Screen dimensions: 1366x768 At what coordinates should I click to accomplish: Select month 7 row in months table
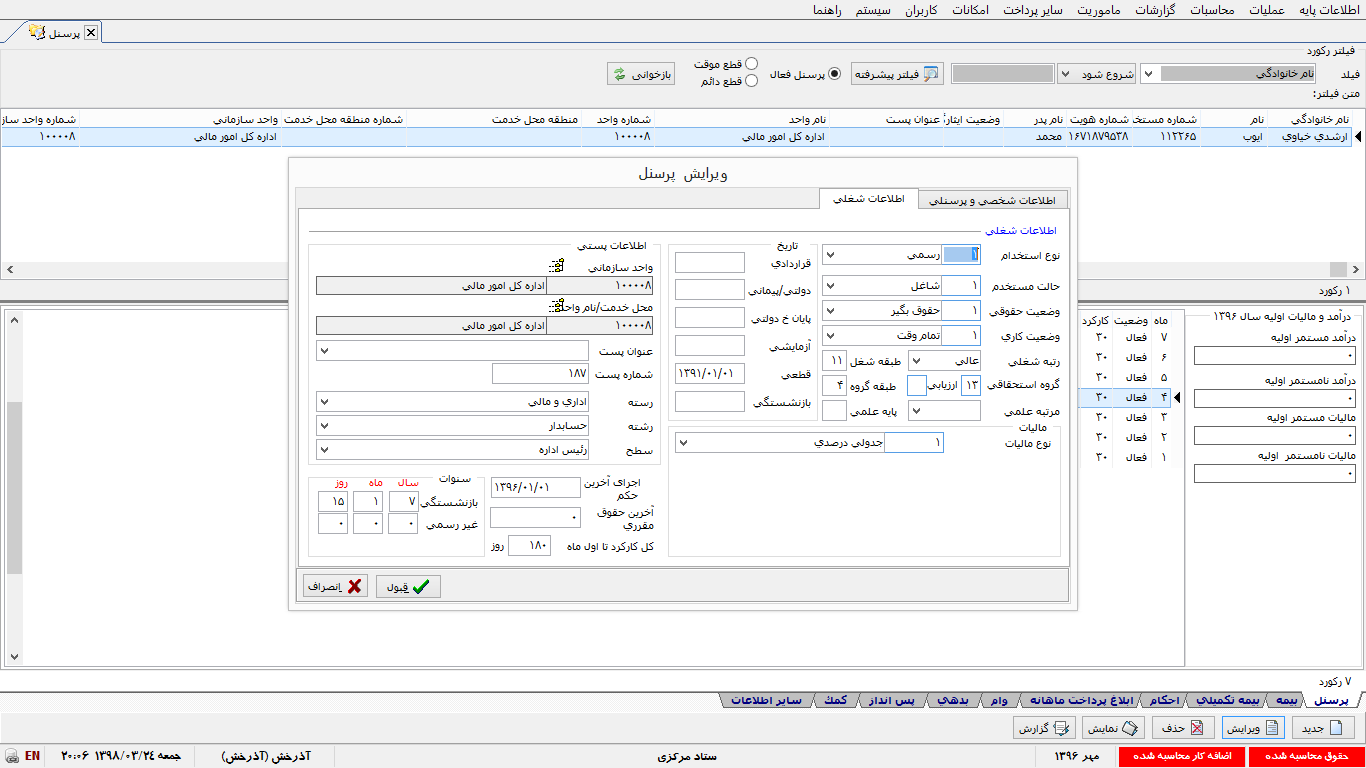(x=1132, y=337)
